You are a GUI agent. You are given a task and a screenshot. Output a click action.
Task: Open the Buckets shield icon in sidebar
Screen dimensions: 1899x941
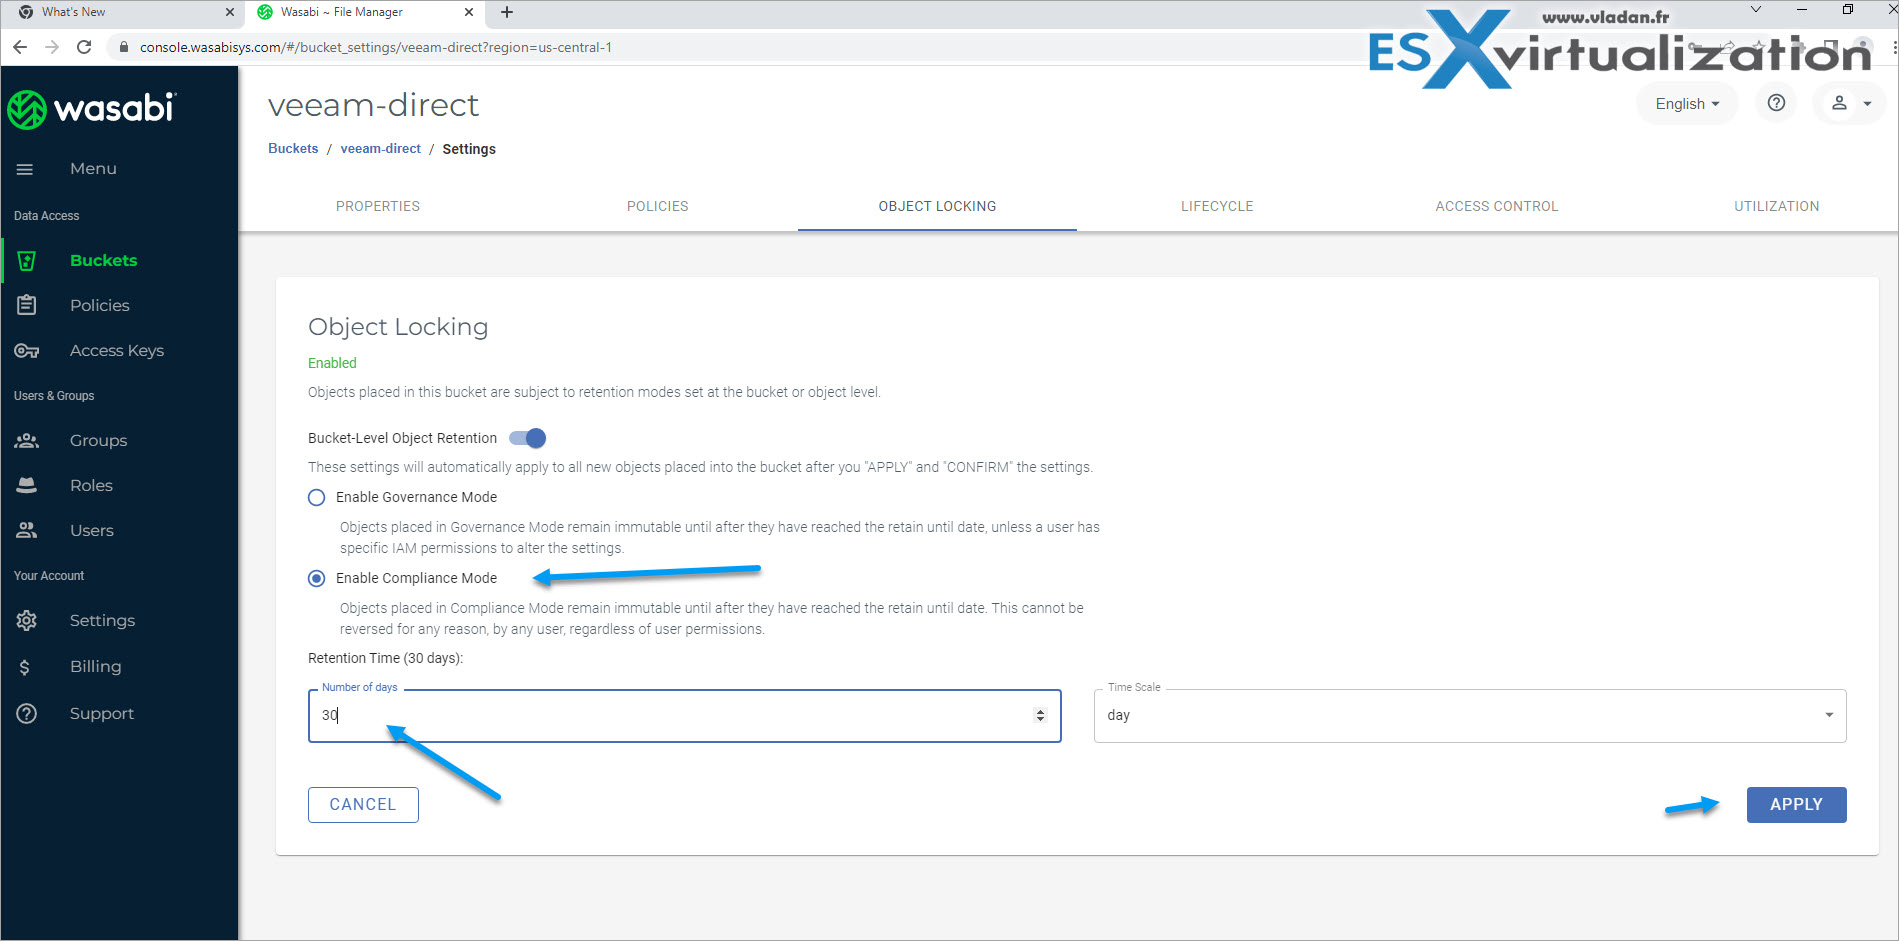pyautogui.click(x=27, y=261)
